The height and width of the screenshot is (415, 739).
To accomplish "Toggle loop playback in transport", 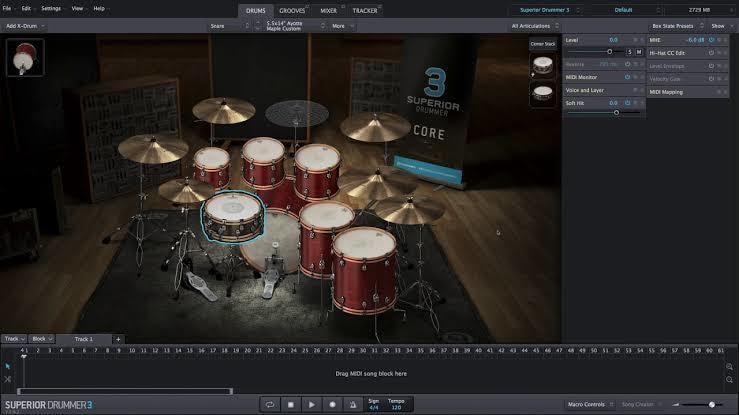I will [270, 404].
